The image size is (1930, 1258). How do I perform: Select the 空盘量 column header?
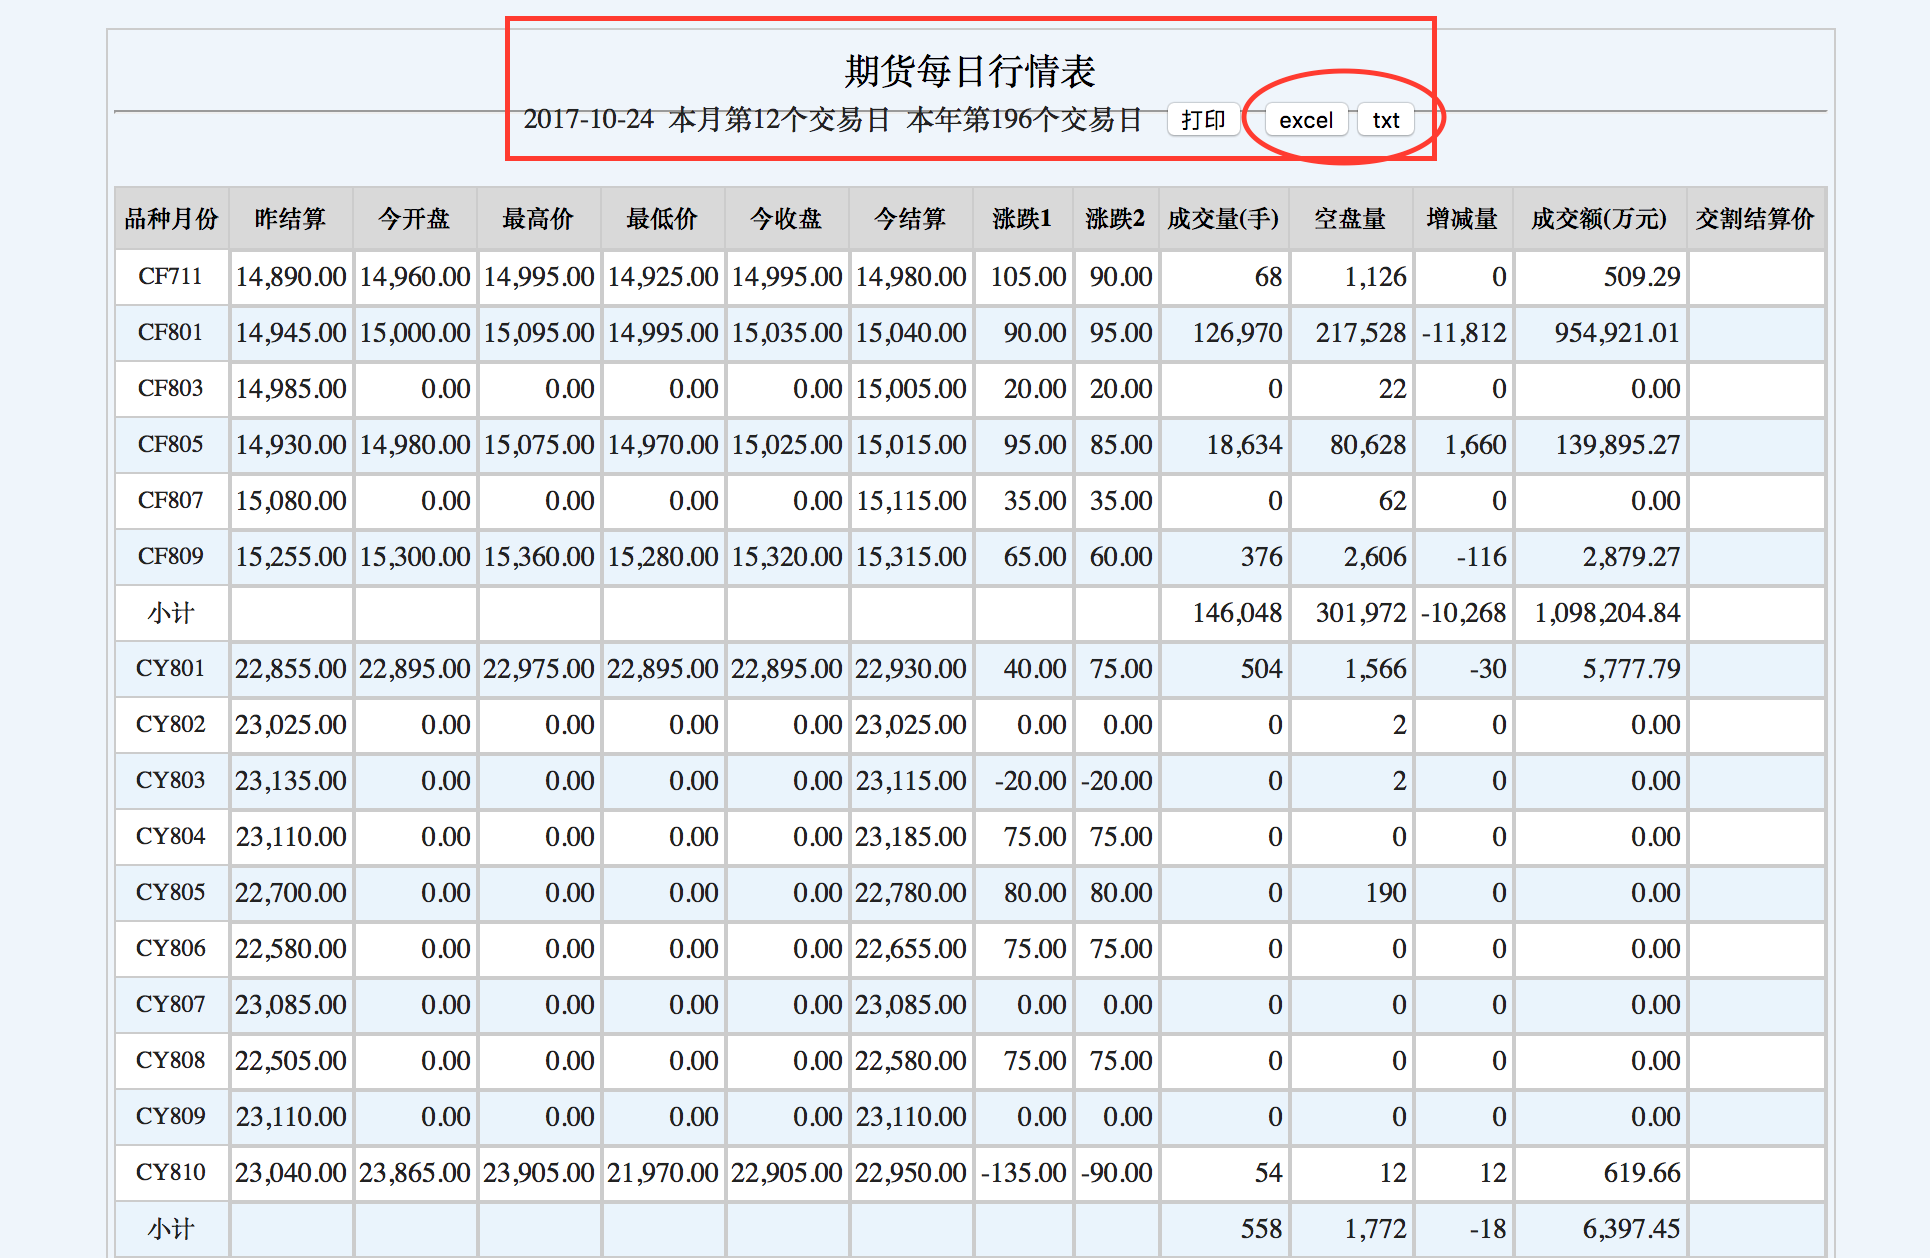1351,219
